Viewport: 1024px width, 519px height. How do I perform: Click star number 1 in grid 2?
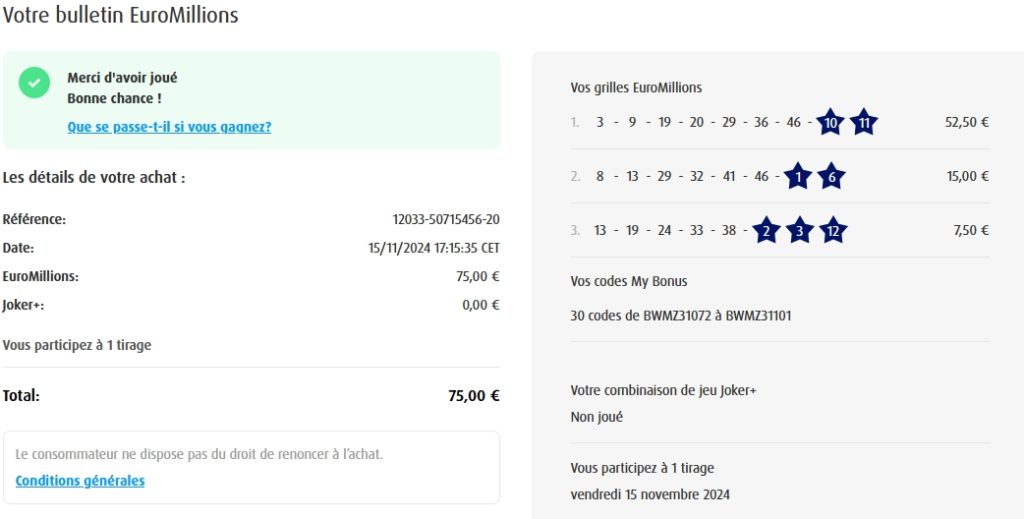click(797, 177)
